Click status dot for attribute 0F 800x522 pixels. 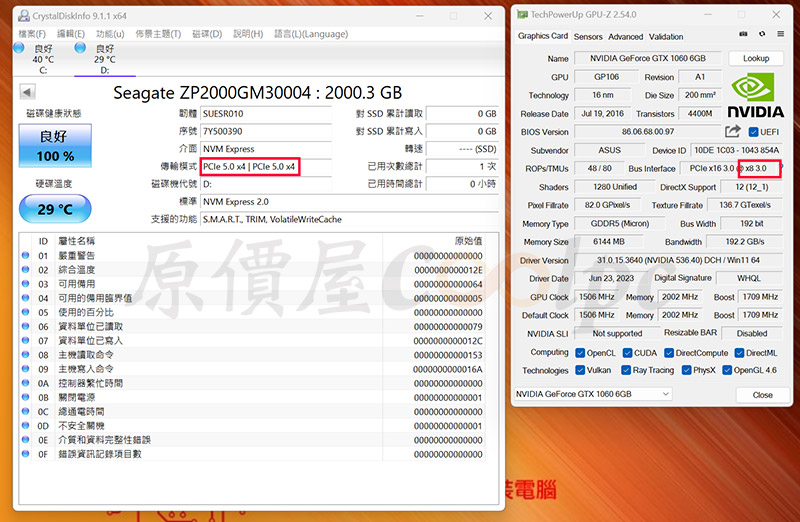point(26,454)
